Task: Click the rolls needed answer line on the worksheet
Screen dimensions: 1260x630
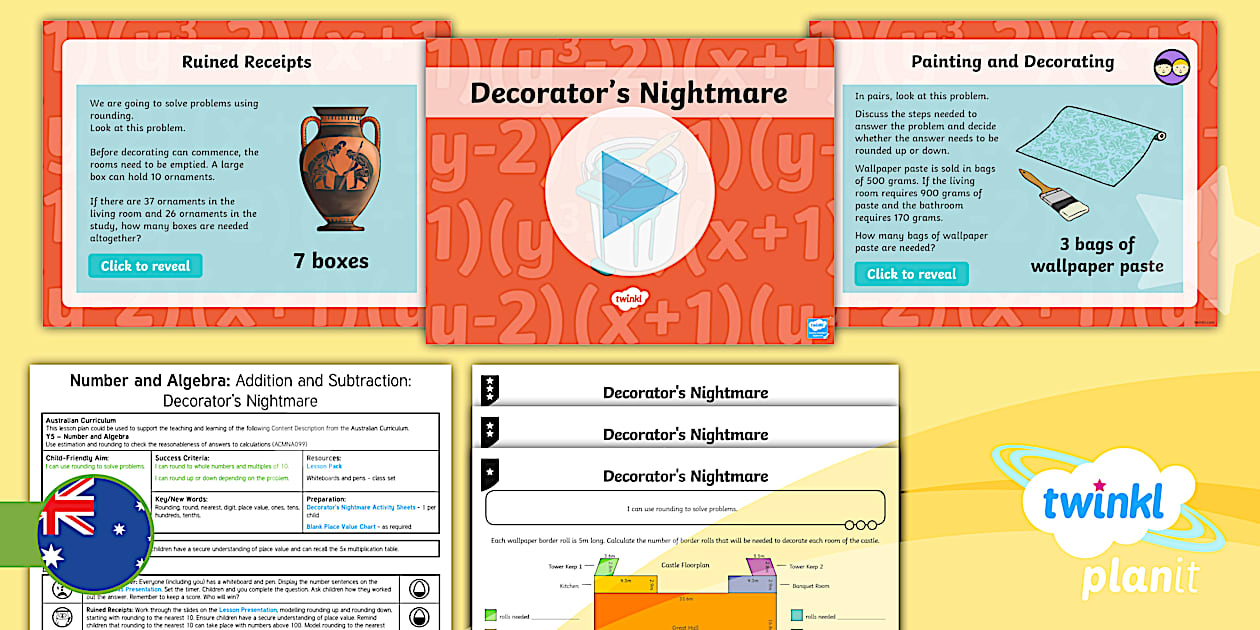Action: click(555, 617)
